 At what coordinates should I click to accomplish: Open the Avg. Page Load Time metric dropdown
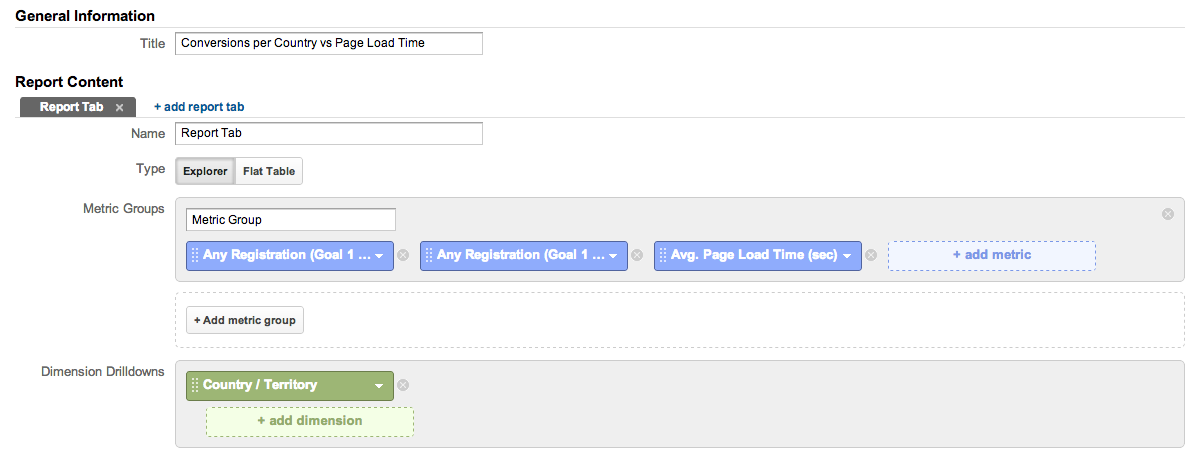(x=848, y=256)
